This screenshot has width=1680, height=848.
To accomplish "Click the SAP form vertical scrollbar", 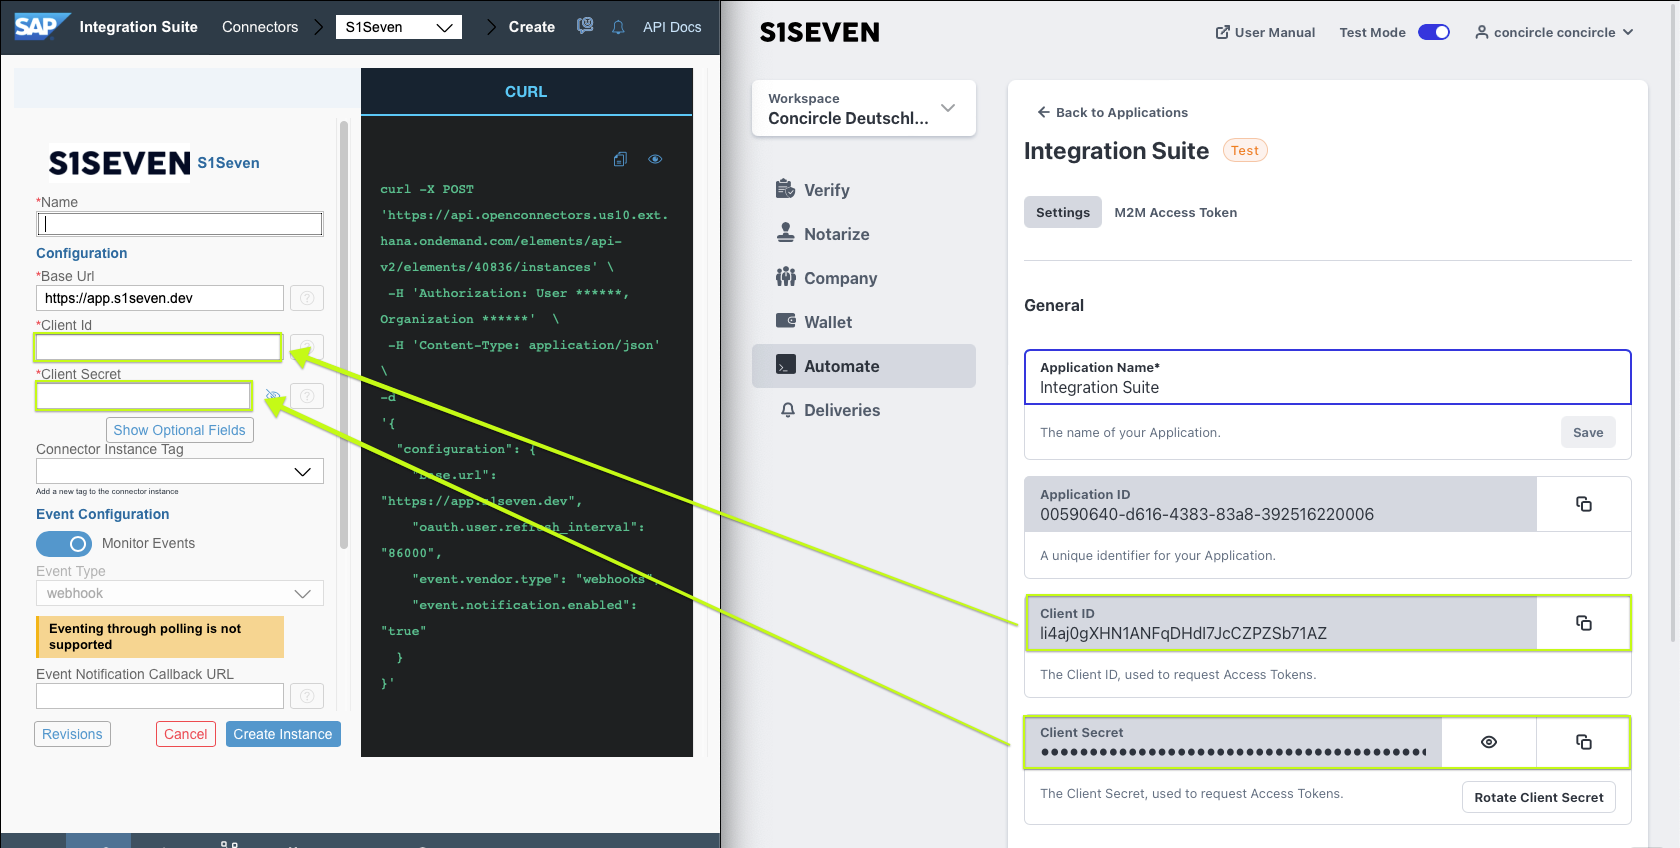I will tap(344, 335).
